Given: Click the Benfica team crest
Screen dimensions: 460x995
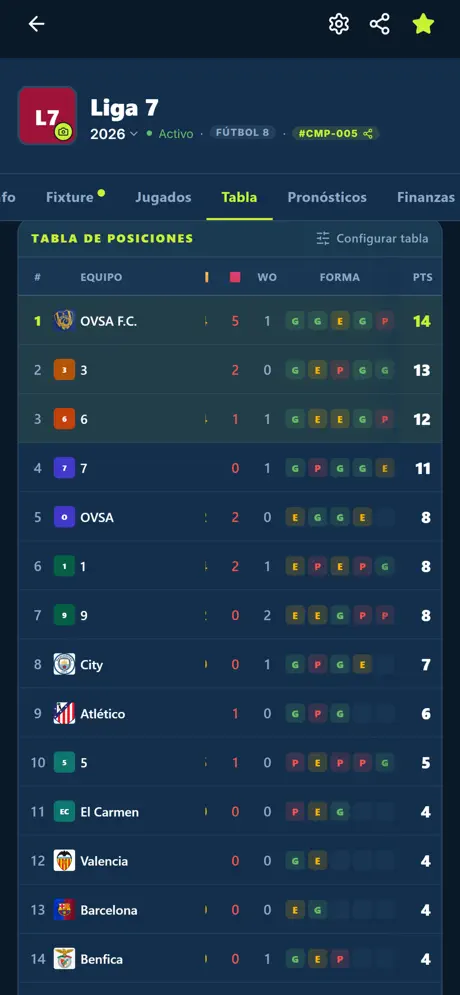Looking at the screenshot, I should click(64, 959).
